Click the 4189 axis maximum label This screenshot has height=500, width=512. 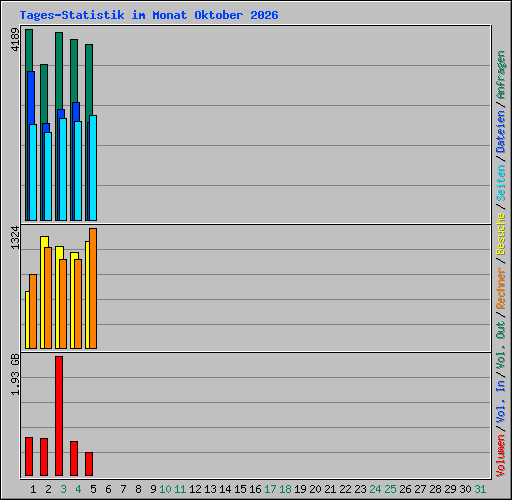pyautogui.click(x=15, y=40)
